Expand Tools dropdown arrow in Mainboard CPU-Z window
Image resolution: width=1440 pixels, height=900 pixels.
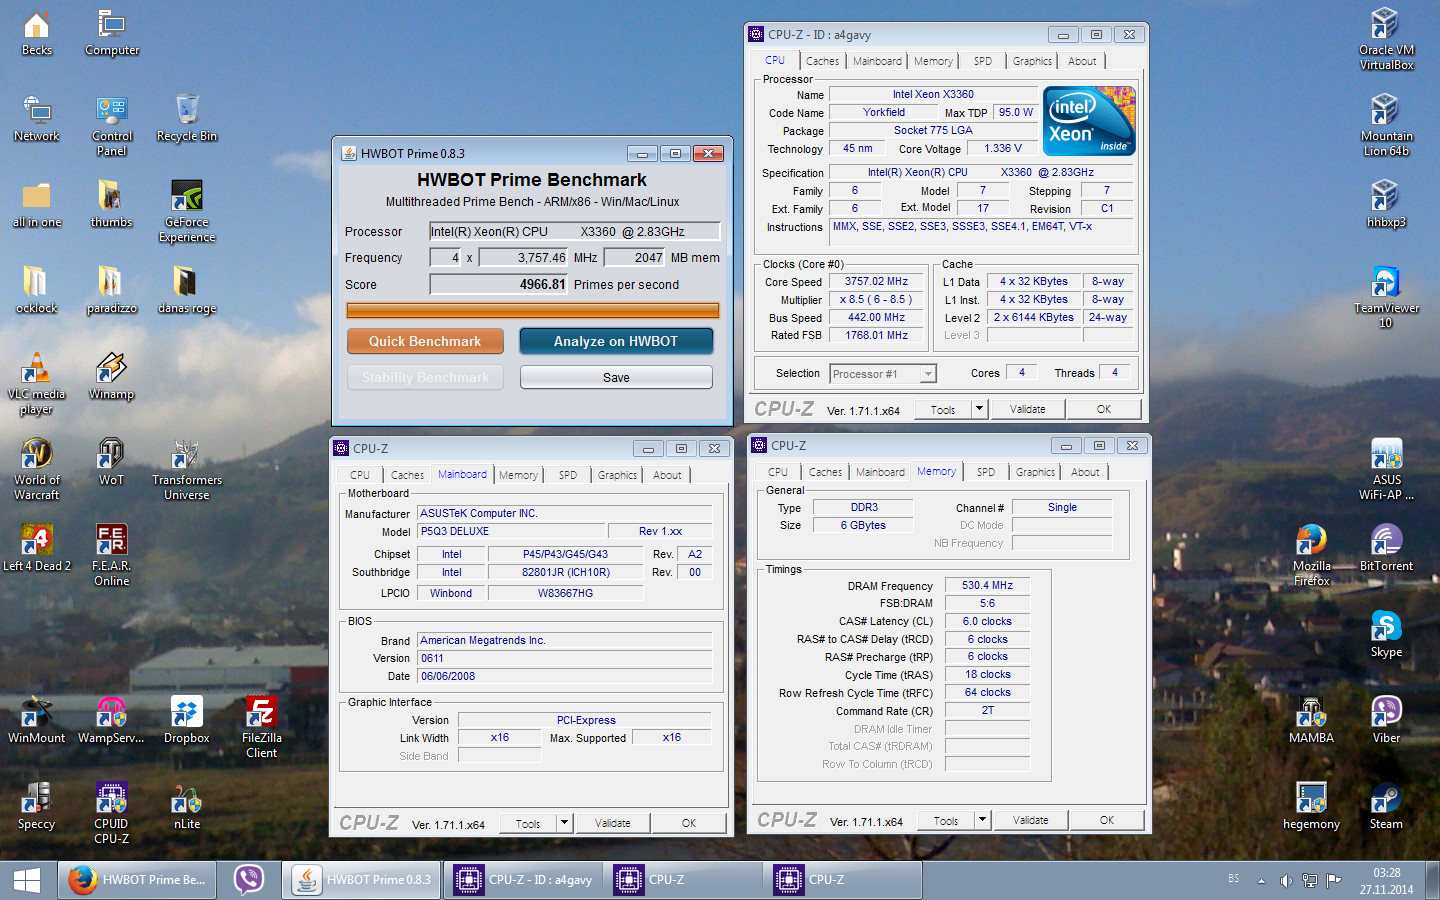[x=564, y=823]
